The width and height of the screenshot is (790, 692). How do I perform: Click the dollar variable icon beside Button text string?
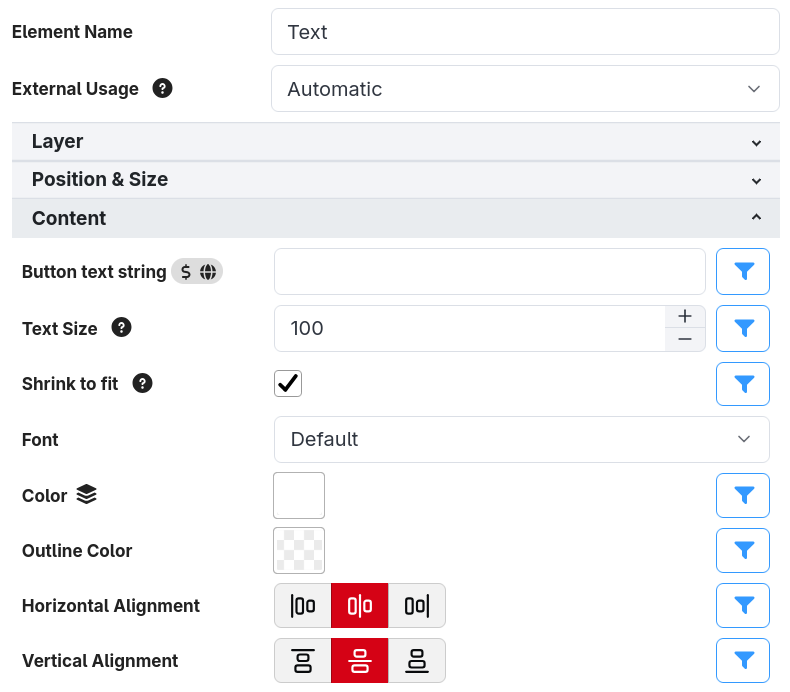[x=185, y=272]
